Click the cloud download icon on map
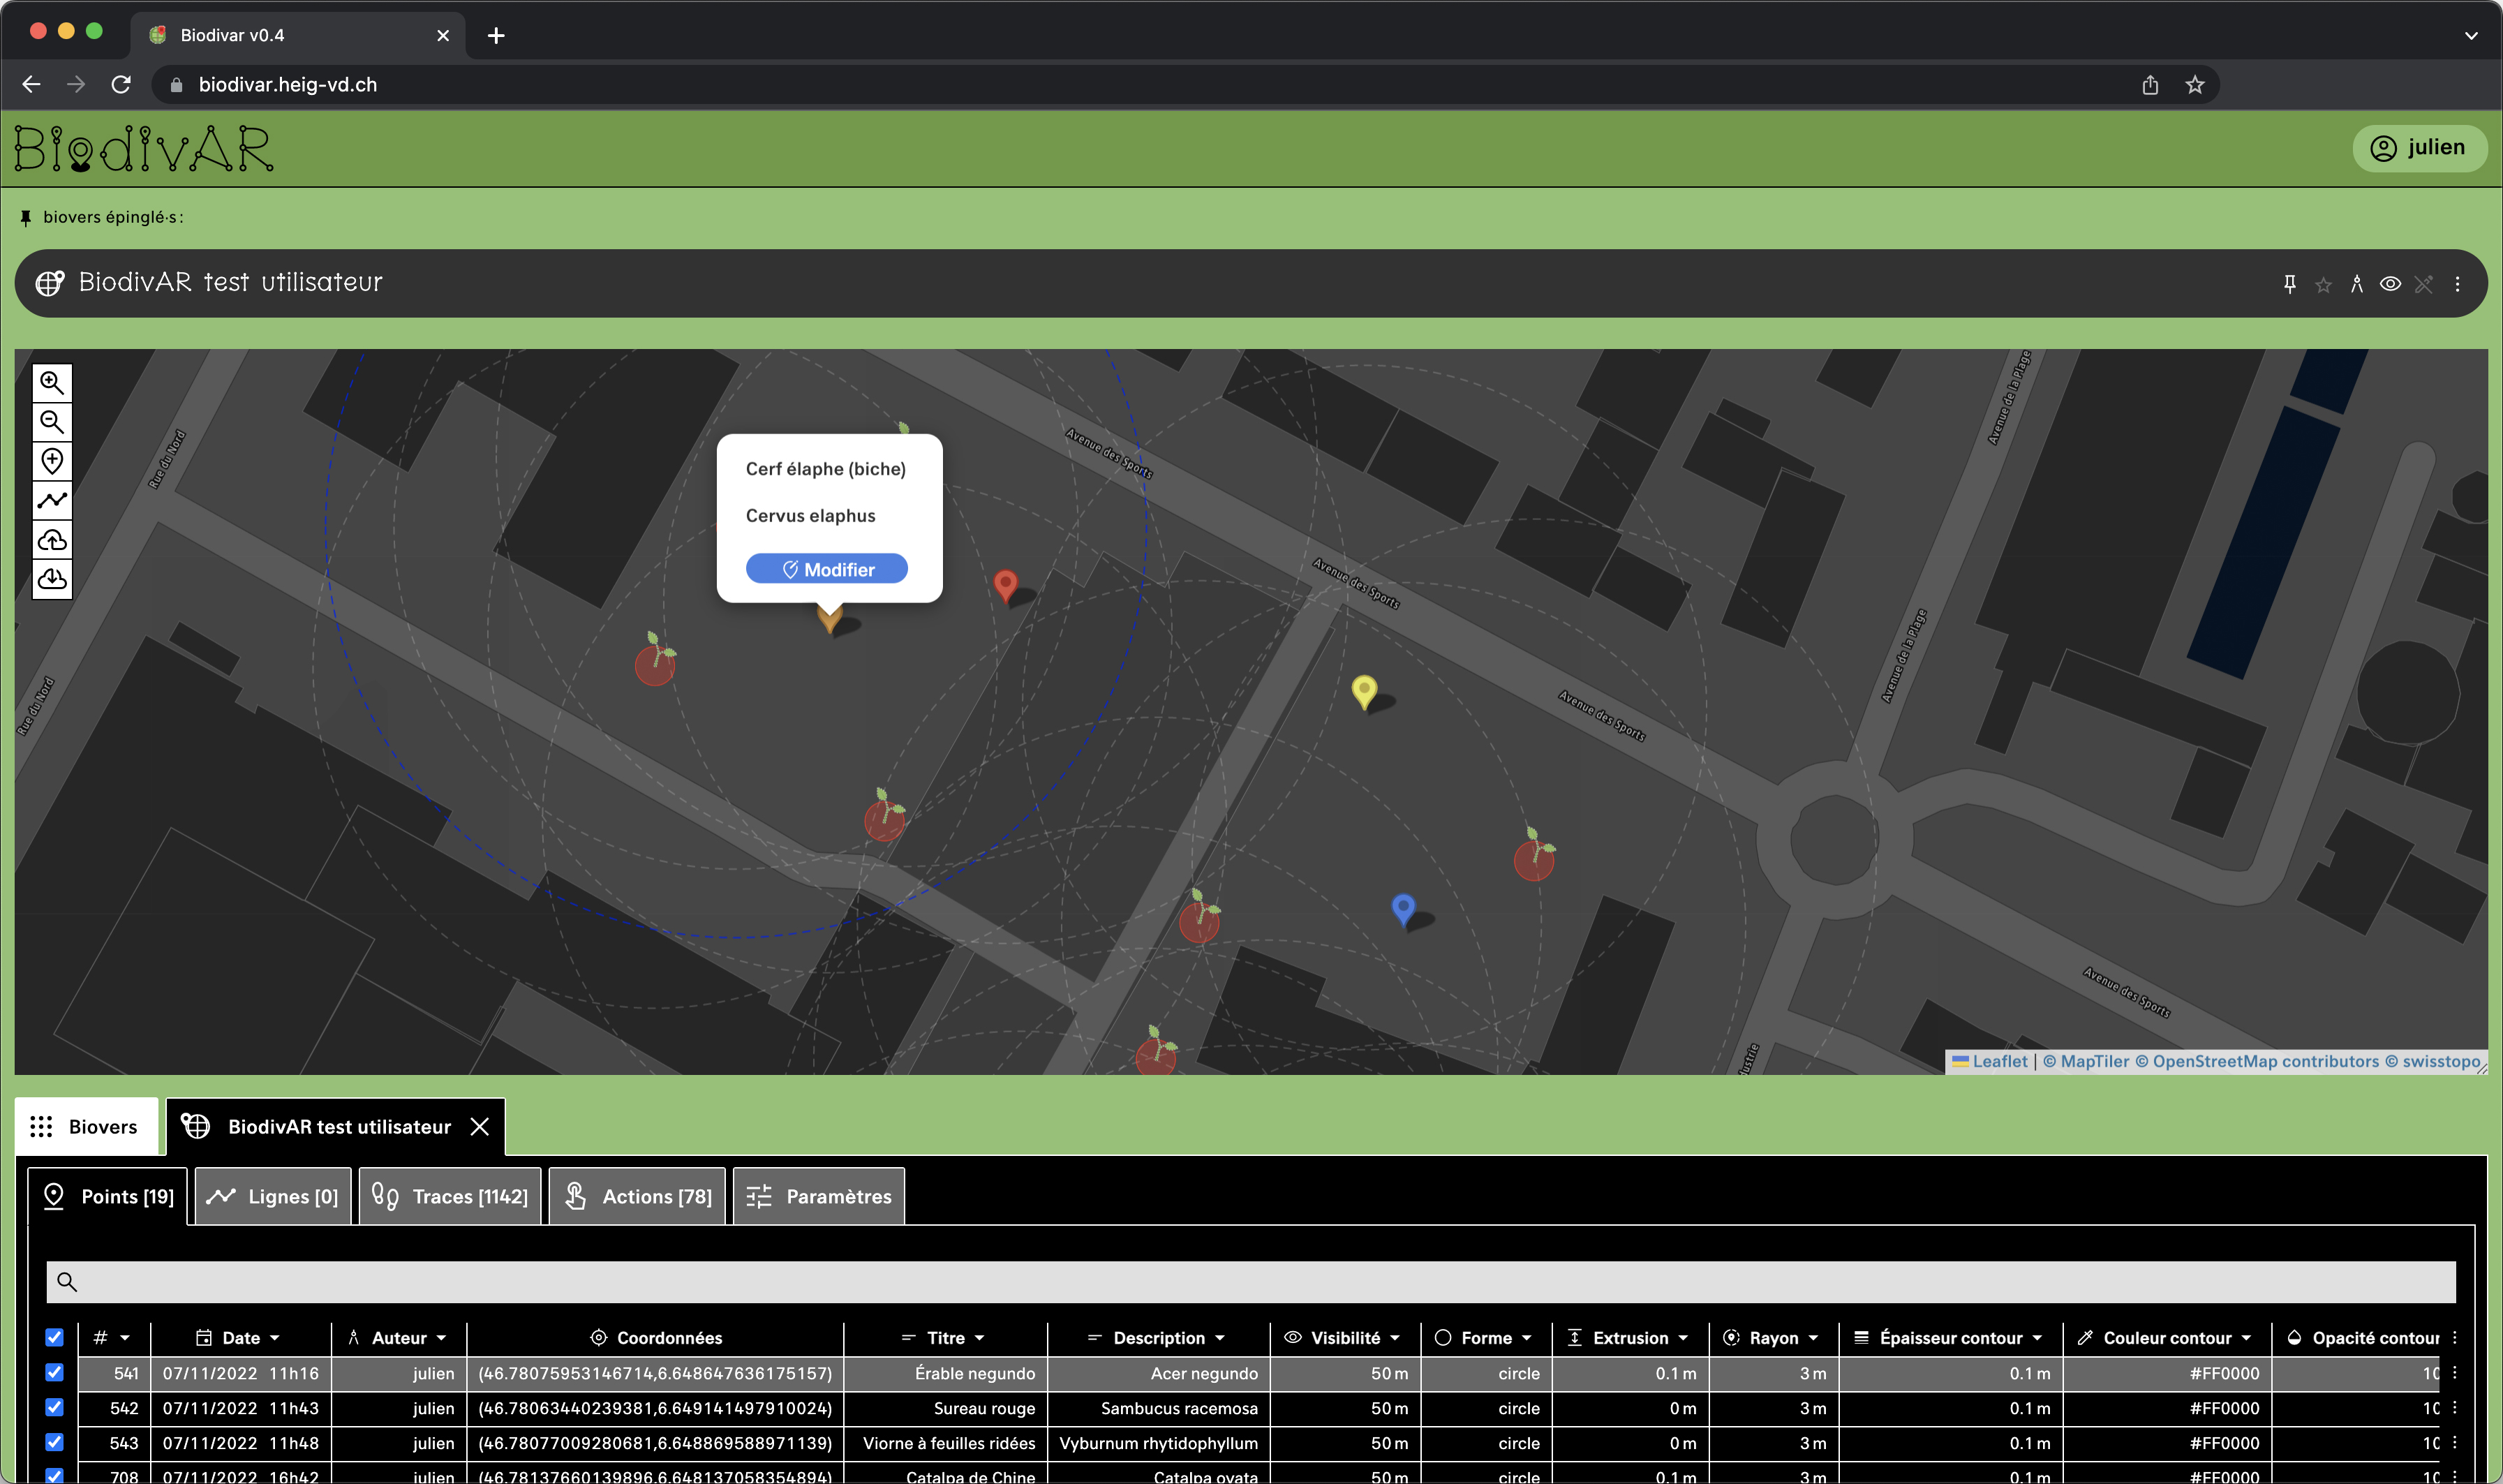Image resolution: width=2503 pixels, height=1484 pixels. (52, 579)
